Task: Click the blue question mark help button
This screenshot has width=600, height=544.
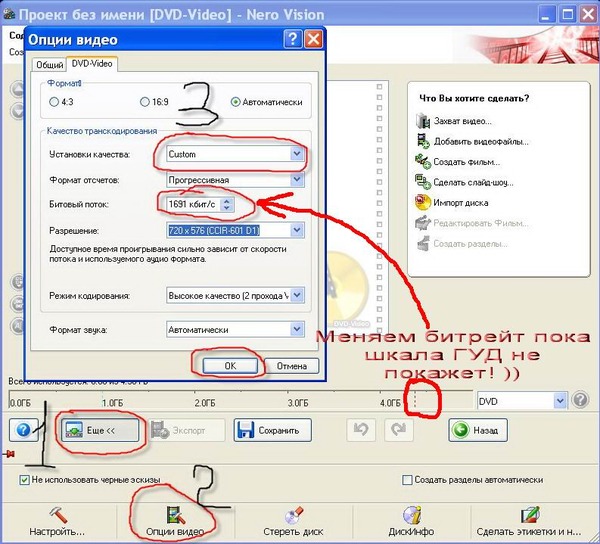Action: (x=23, y=430)
